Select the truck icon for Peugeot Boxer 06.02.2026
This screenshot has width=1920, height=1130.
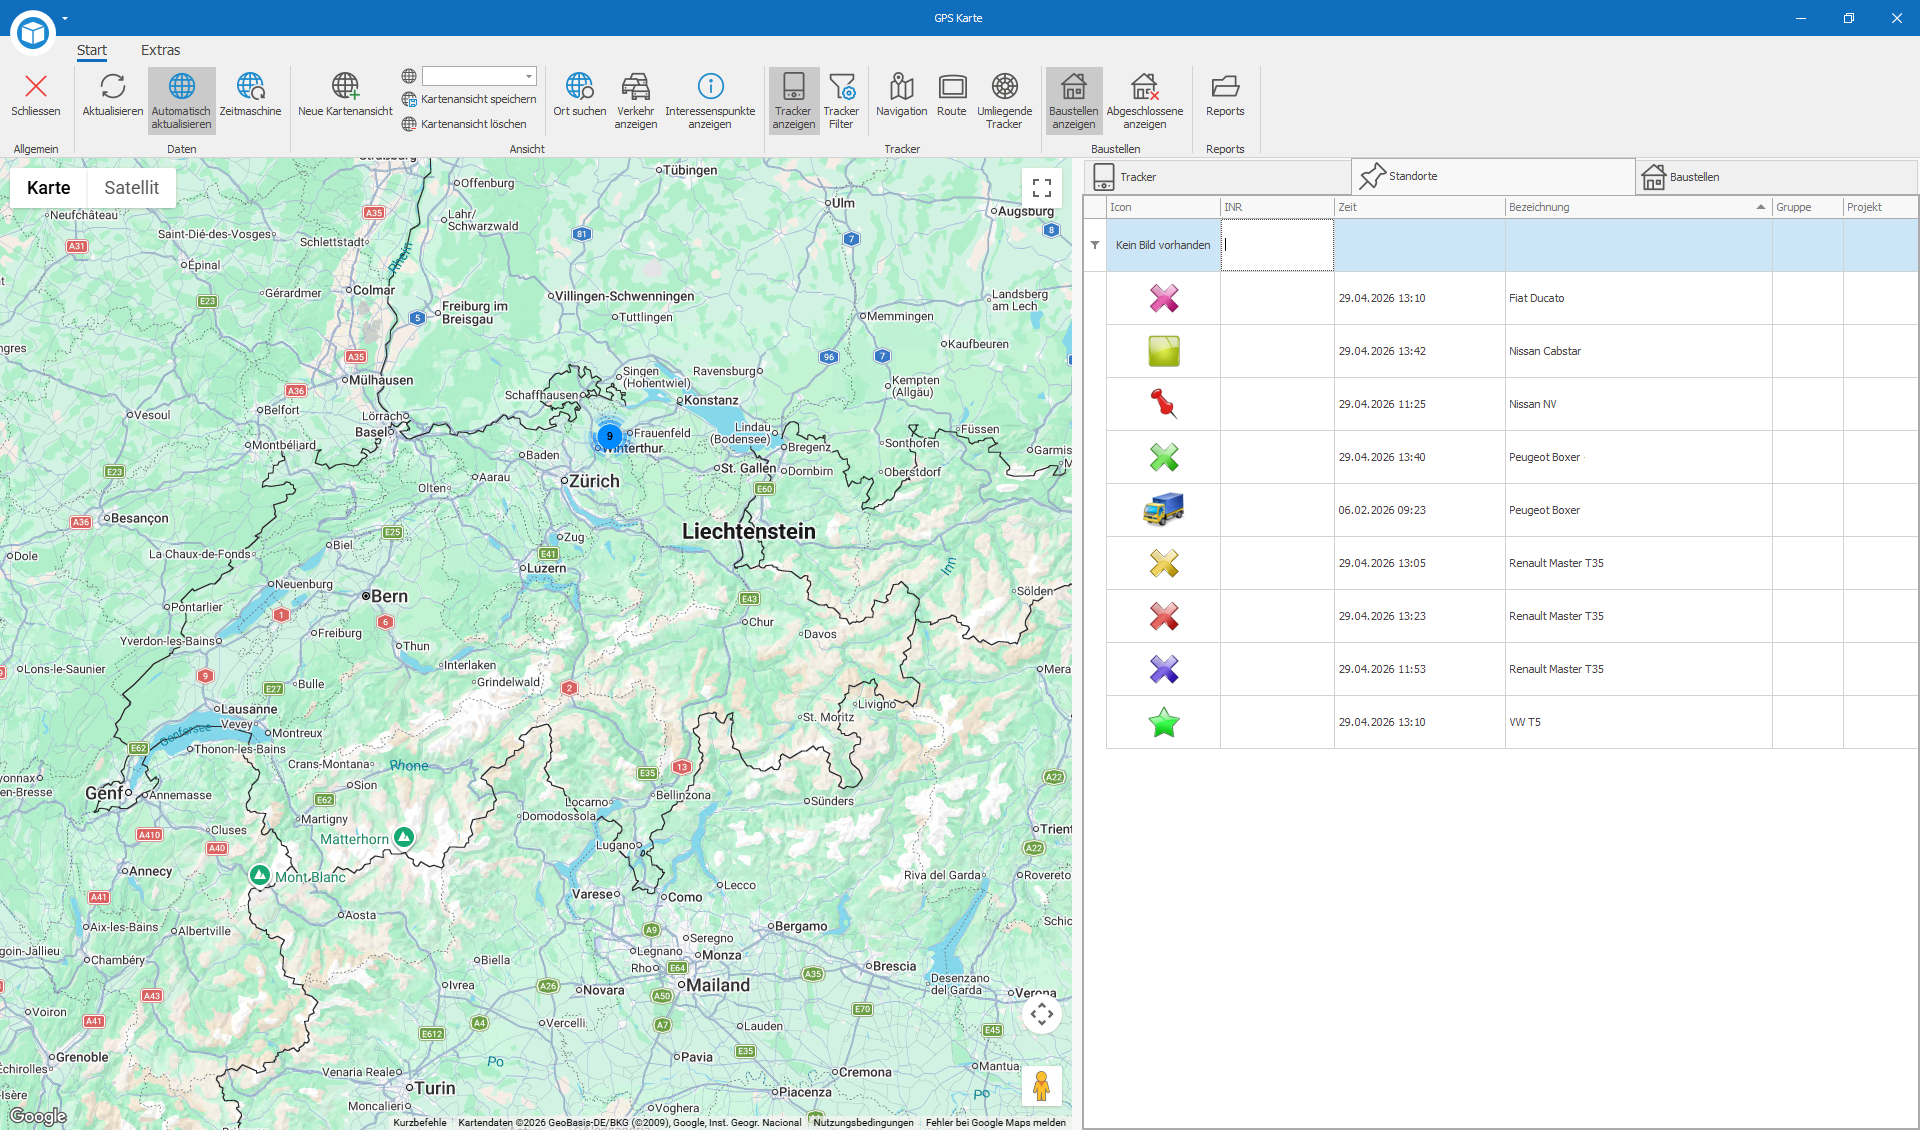click(x=1164, y=510)
